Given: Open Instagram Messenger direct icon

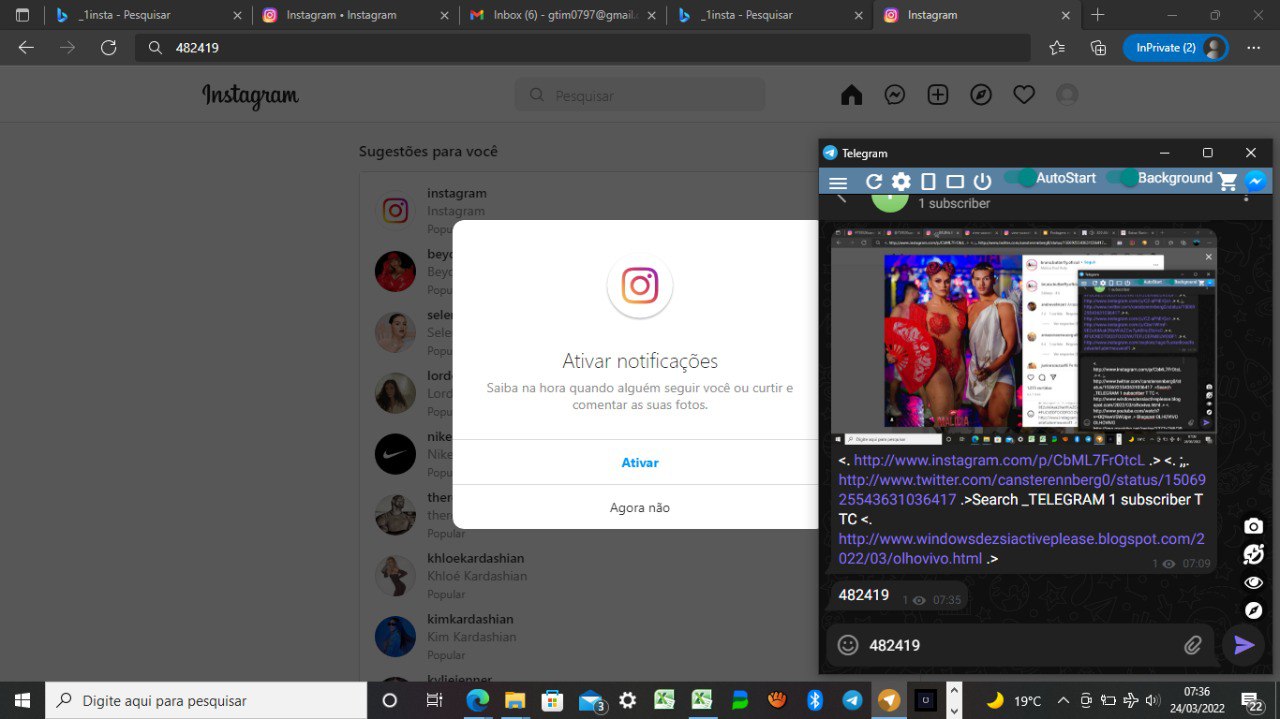Looking at the screenshot, I should pos(895,95).
